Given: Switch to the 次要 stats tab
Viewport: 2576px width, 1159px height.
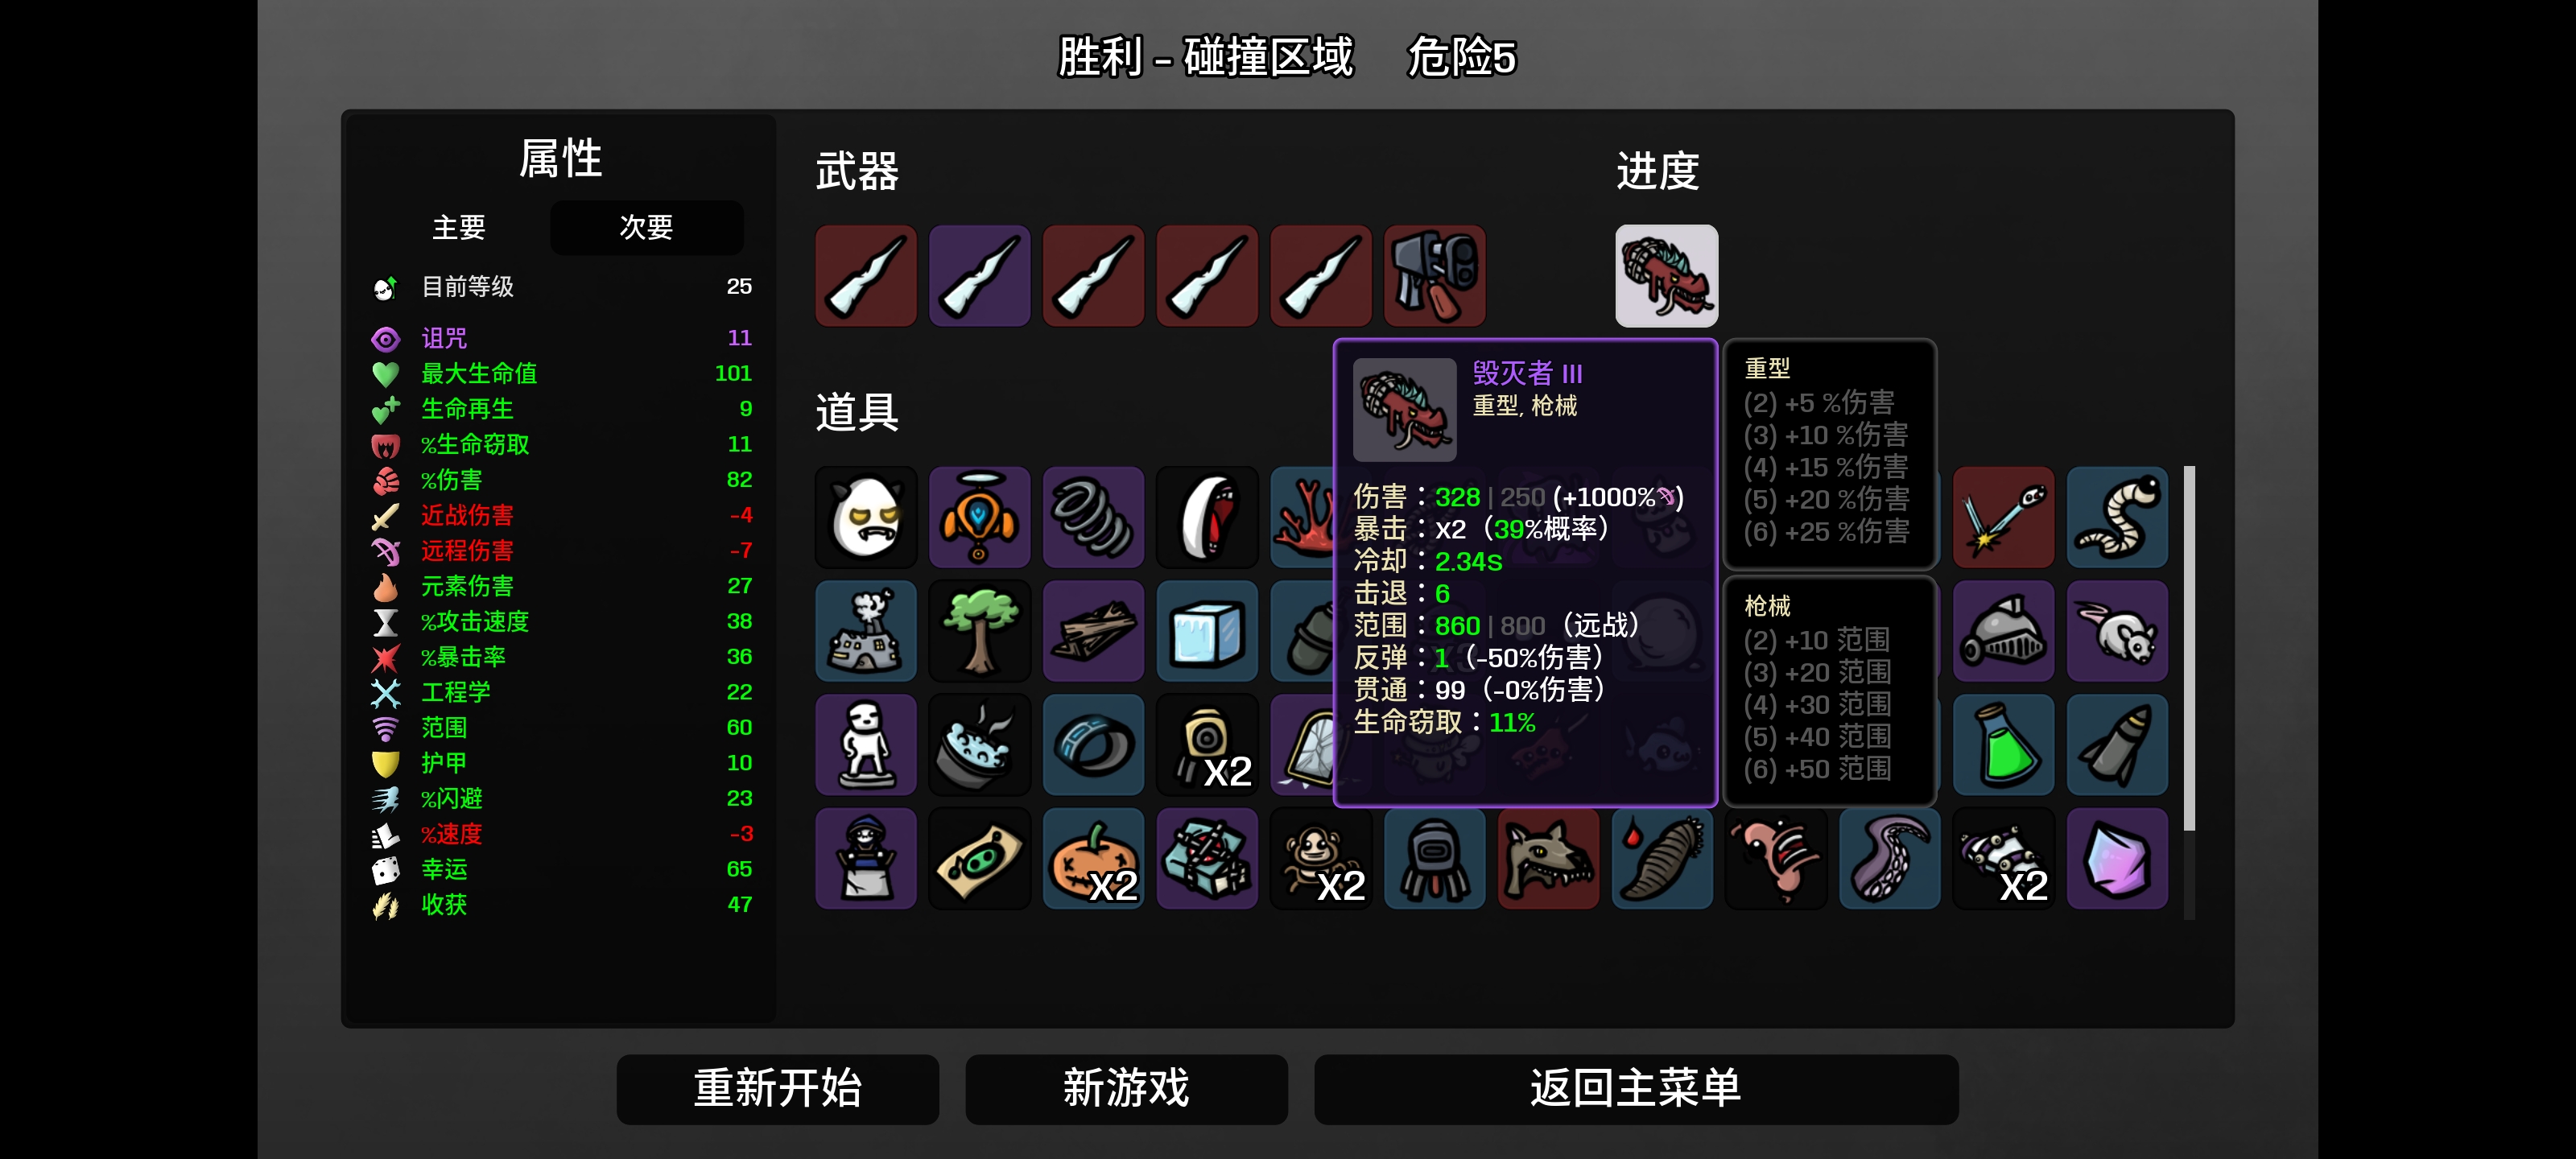Looking at the screenshot, I should coord(646,228).
